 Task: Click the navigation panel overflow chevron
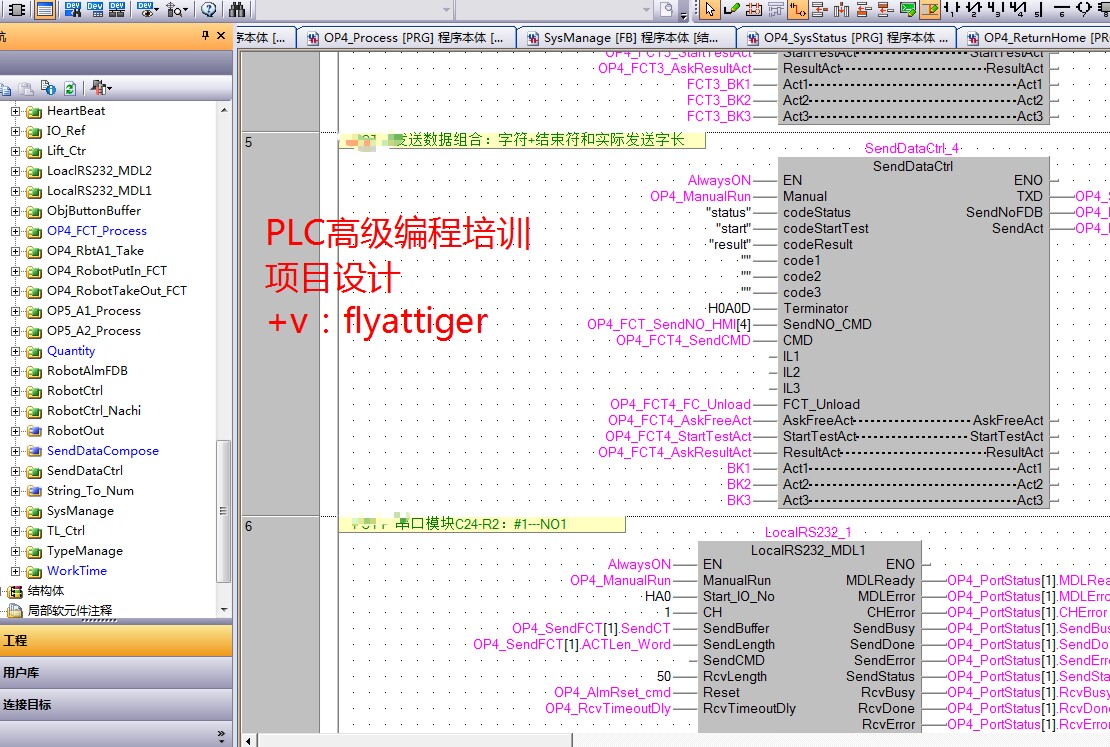[221, 735]
